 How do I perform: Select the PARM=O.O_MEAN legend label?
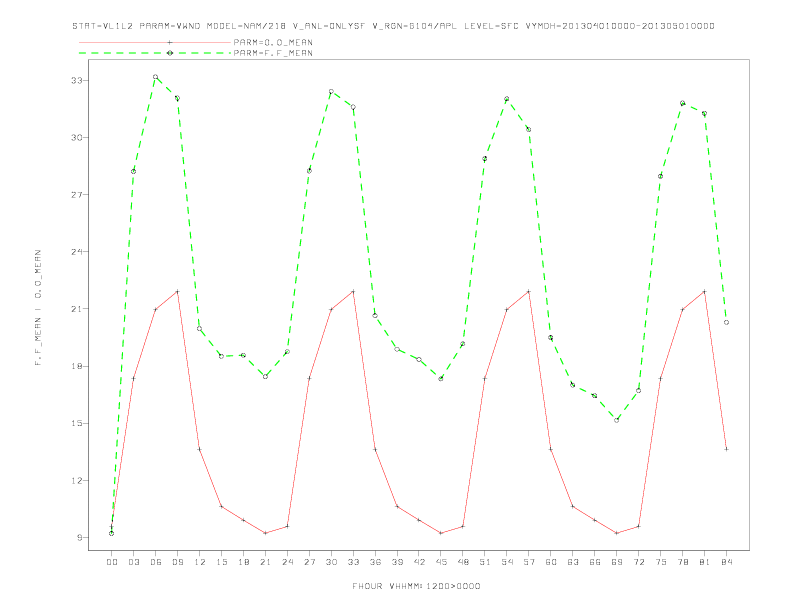pyautogui.click(x=273, y=42)
